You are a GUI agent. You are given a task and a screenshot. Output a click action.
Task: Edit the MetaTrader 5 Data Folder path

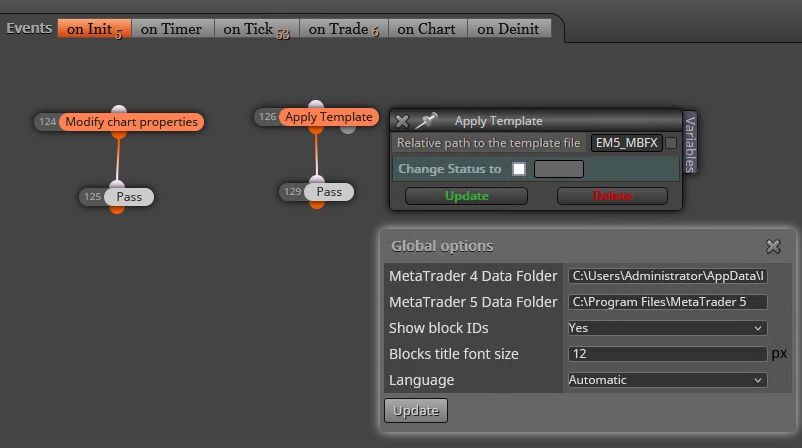667,302
